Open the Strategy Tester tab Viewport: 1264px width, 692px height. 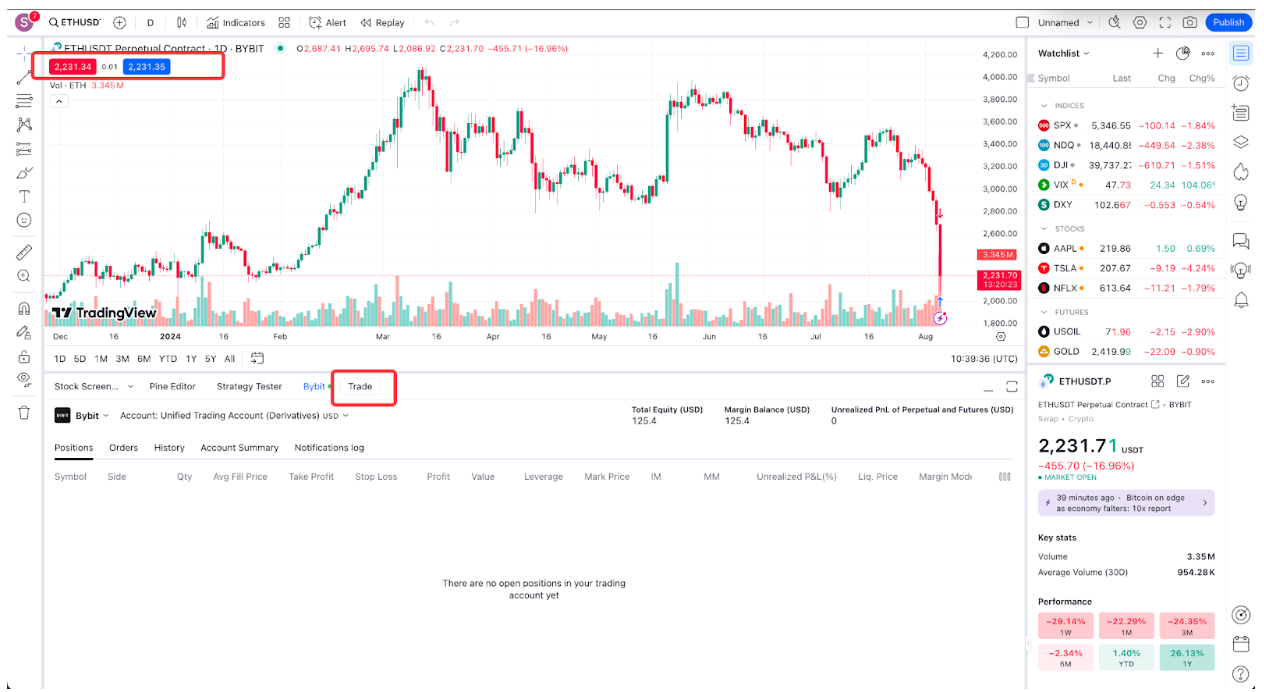point(249,386)
